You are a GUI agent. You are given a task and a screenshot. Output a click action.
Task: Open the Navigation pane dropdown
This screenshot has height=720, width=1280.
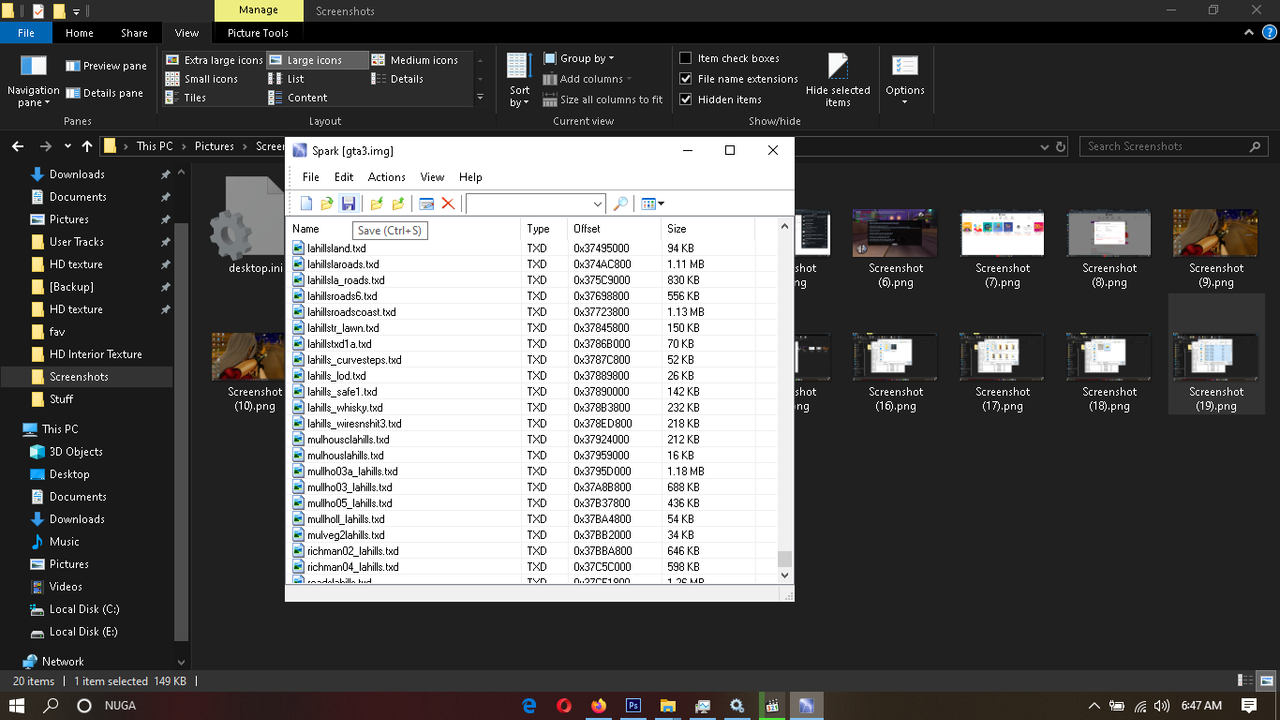33,80
